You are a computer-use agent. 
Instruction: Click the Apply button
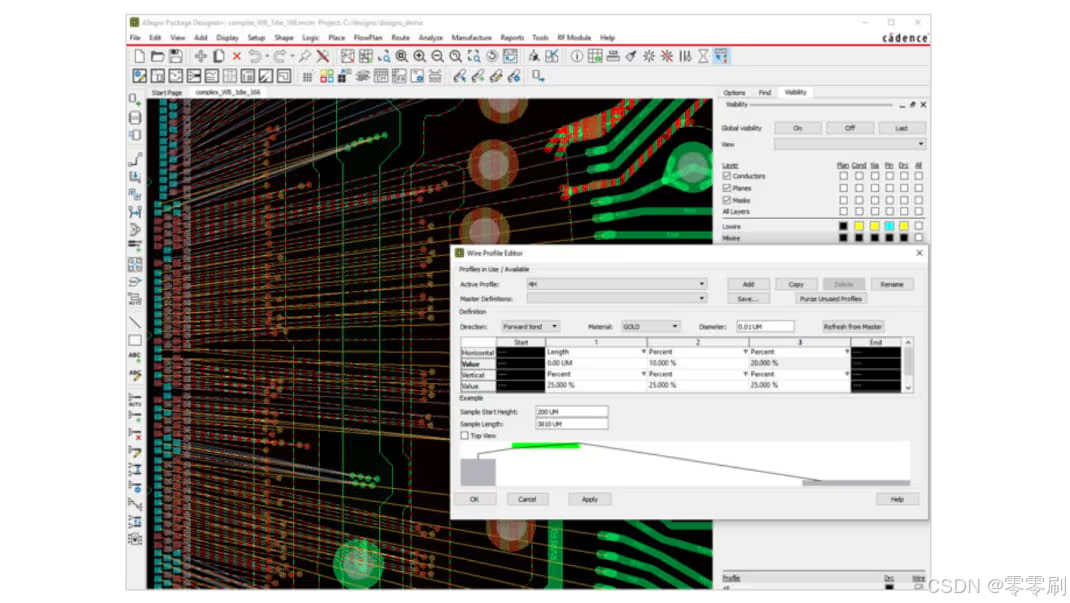(590, 499)
